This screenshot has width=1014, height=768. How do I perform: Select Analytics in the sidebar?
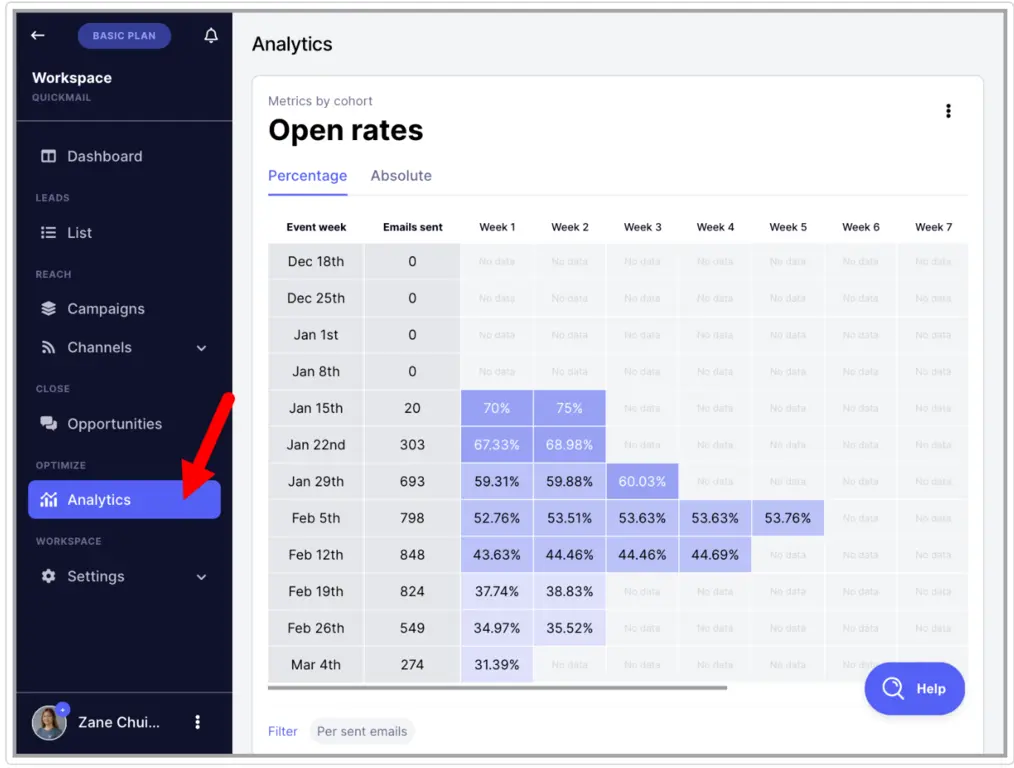coord(125,500)
